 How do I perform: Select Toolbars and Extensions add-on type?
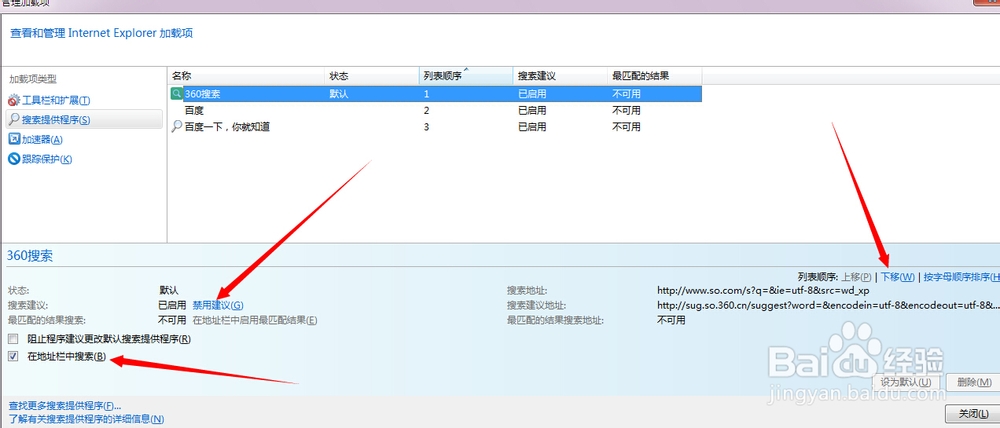pyautogui.click(x=49, y=101)
